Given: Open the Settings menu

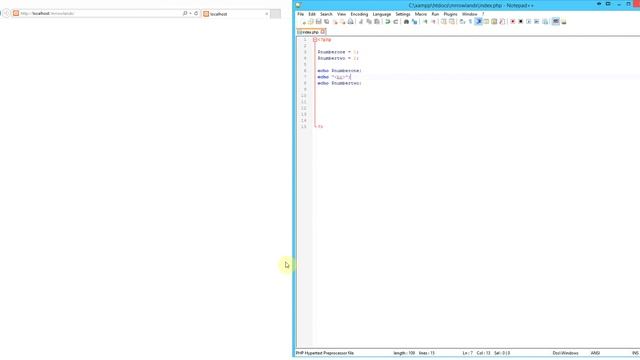Looking at the screenshot, I should (x=402, y=14).
